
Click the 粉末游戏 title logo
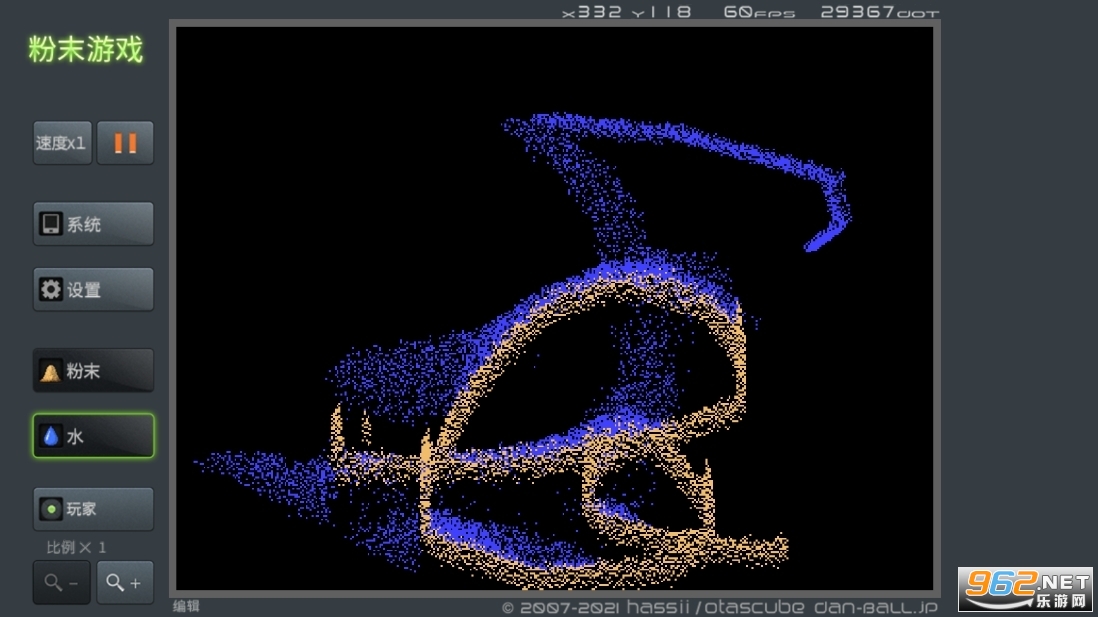[x=86, y=50]
